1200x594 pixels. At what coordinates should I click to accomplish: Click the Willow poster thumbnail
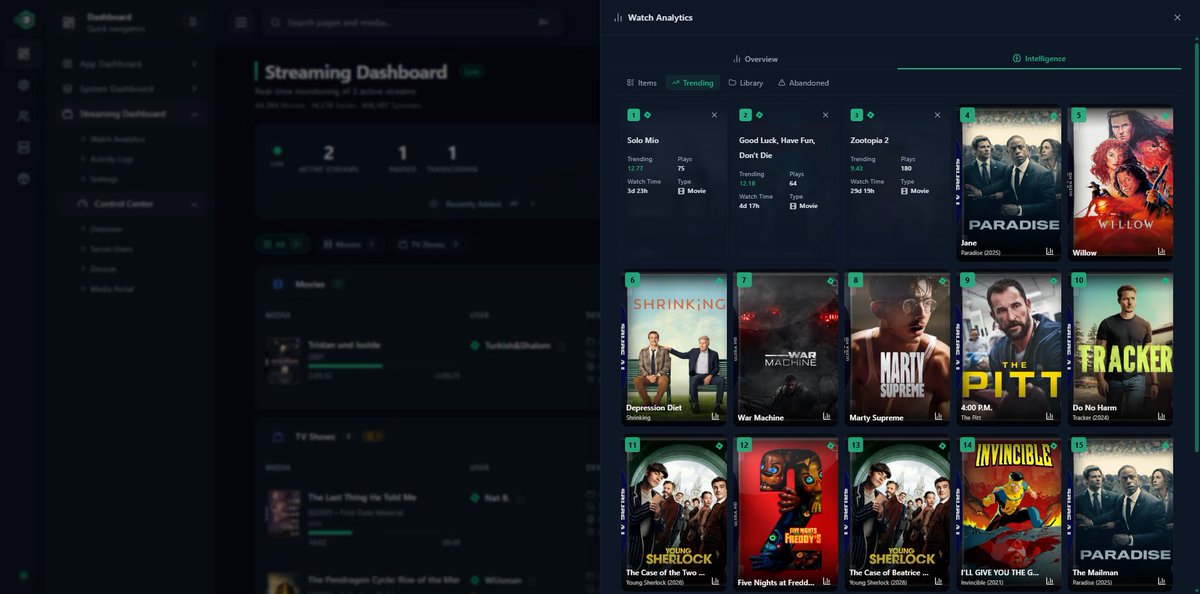[1121, 183]
